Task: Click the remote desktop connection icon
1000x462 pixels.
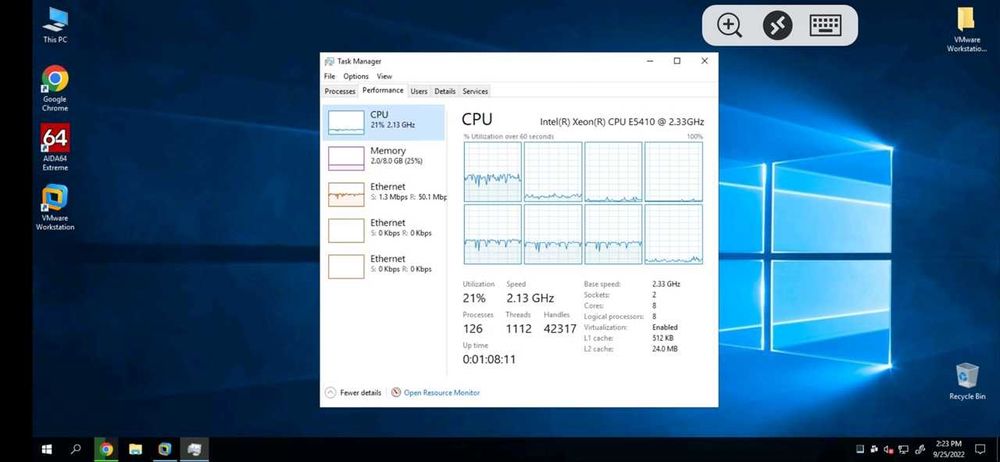Action: coord(777,26)
